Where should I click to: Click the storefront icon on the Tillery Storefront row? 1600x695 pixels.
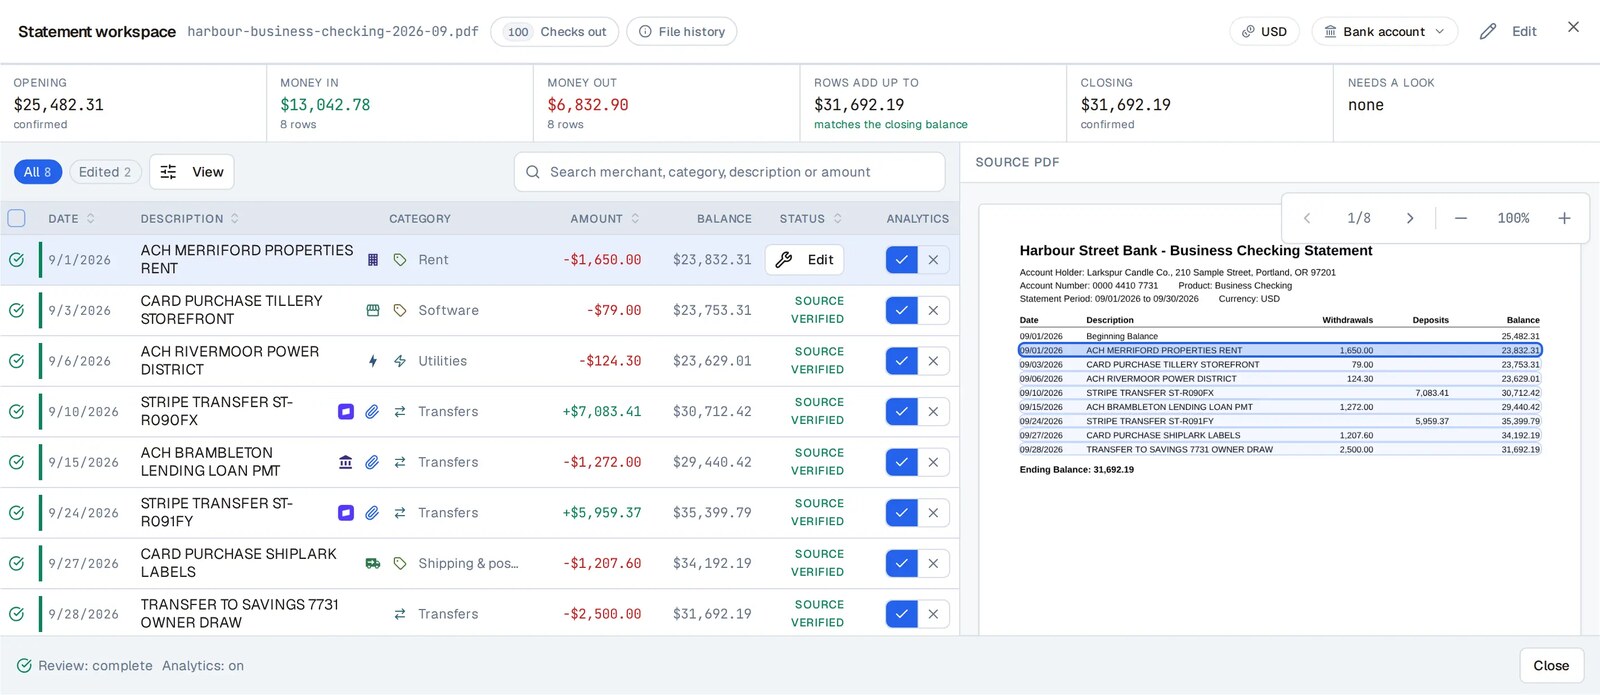373,311
